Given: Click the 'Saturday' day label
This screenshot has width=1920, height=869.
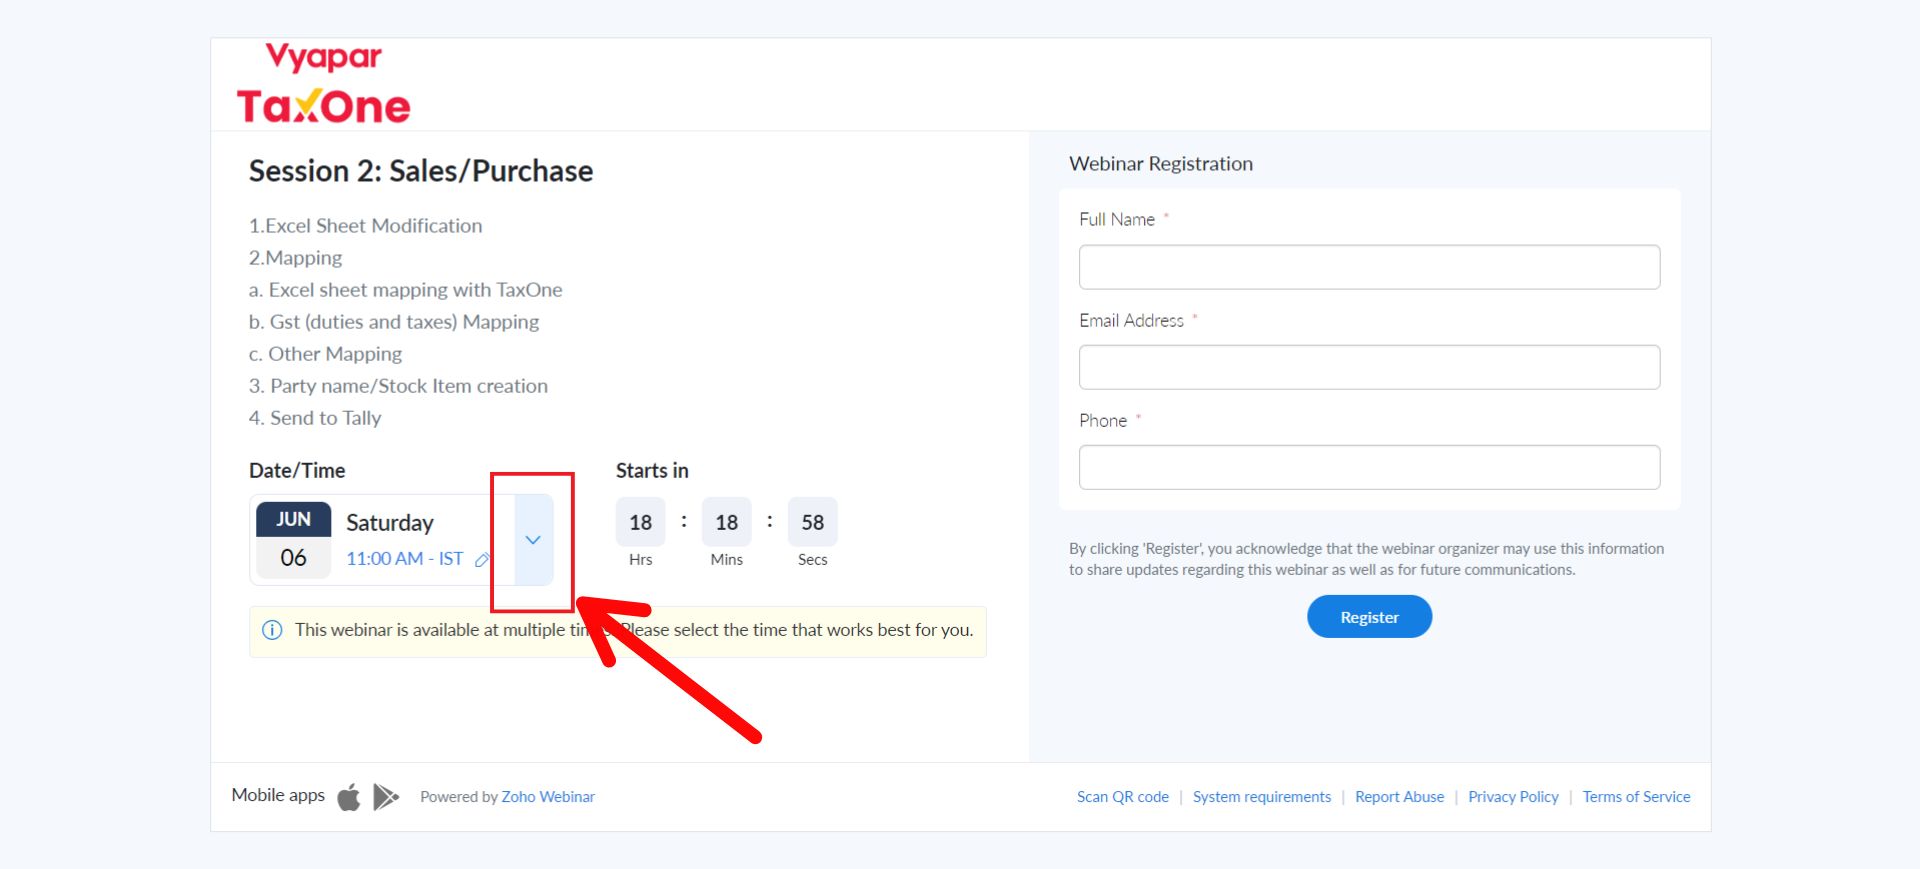Looking at the screenshot, I should coord(390,523).
